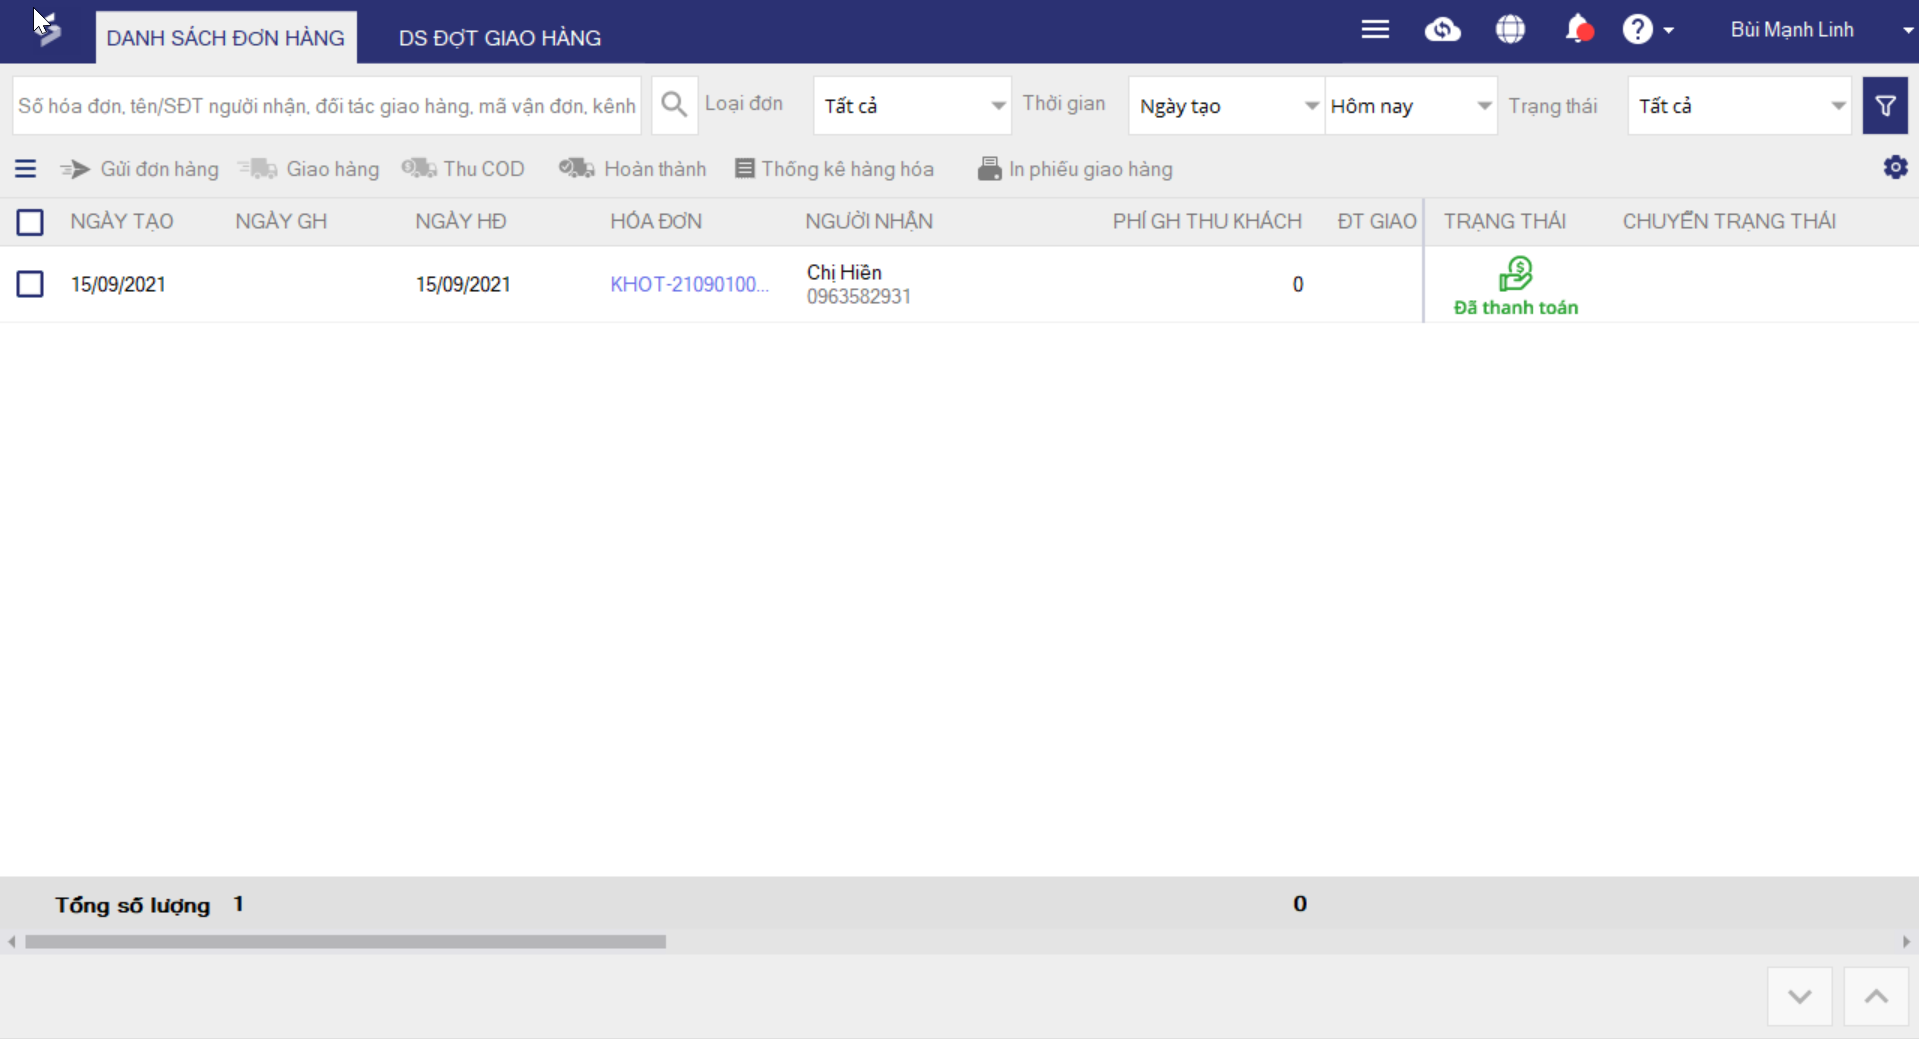Image resolution: width=1919 pixels, height=1039 pixels.
Task: Expand the Trạng thái dropdown
Action: point(1740,106)
